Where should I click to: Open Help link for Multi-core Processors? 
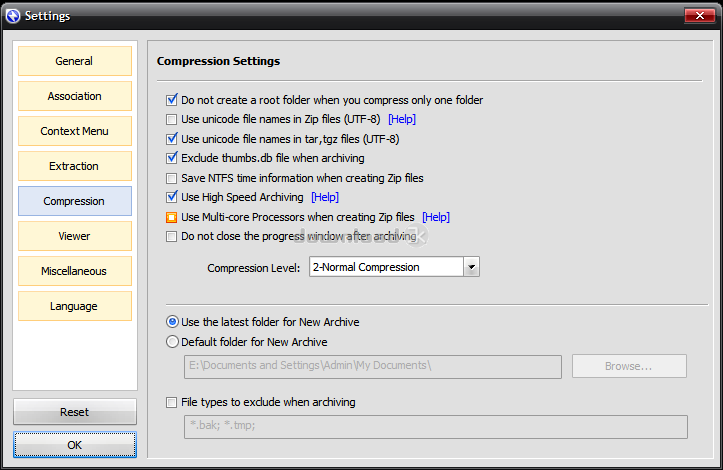click(x=436, y=217)
